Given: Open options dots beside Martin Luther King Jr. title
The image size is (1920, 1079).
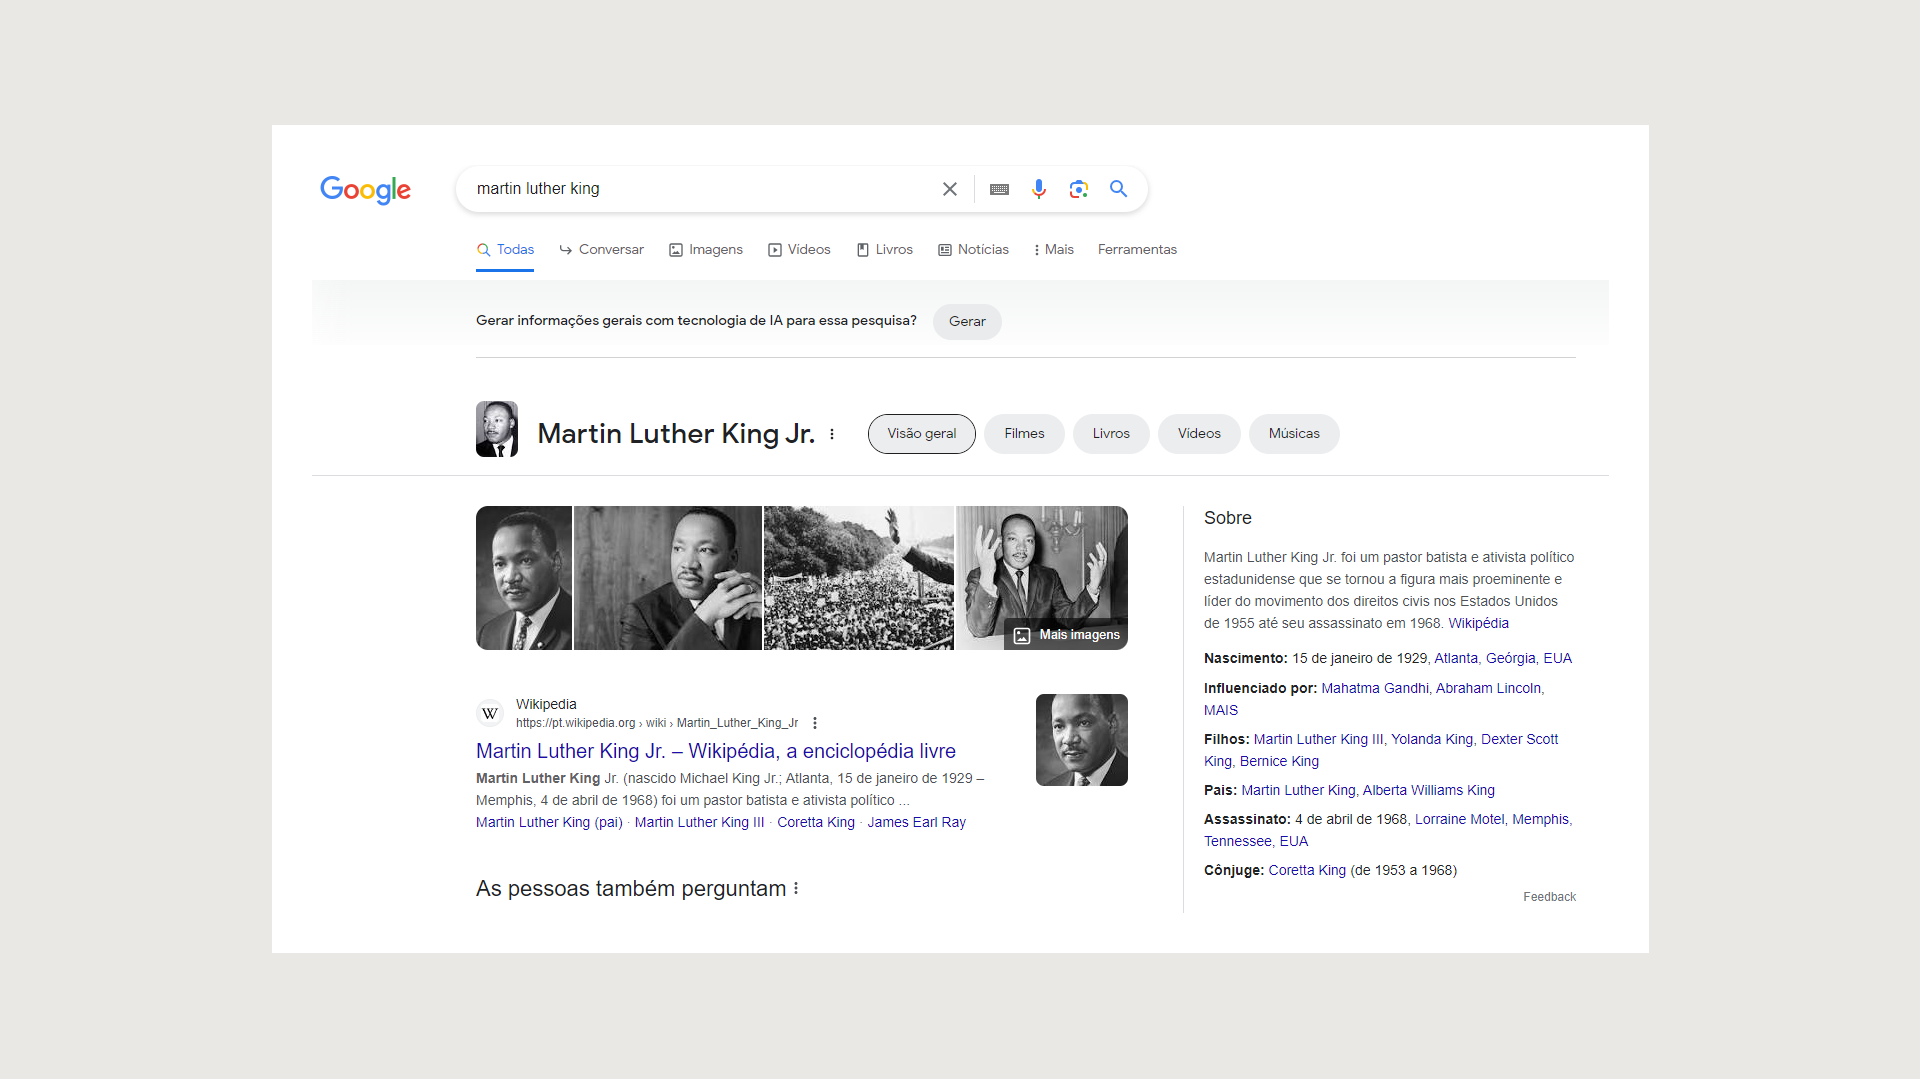Looking at the screenshot, I should click(x=832, y=434).
